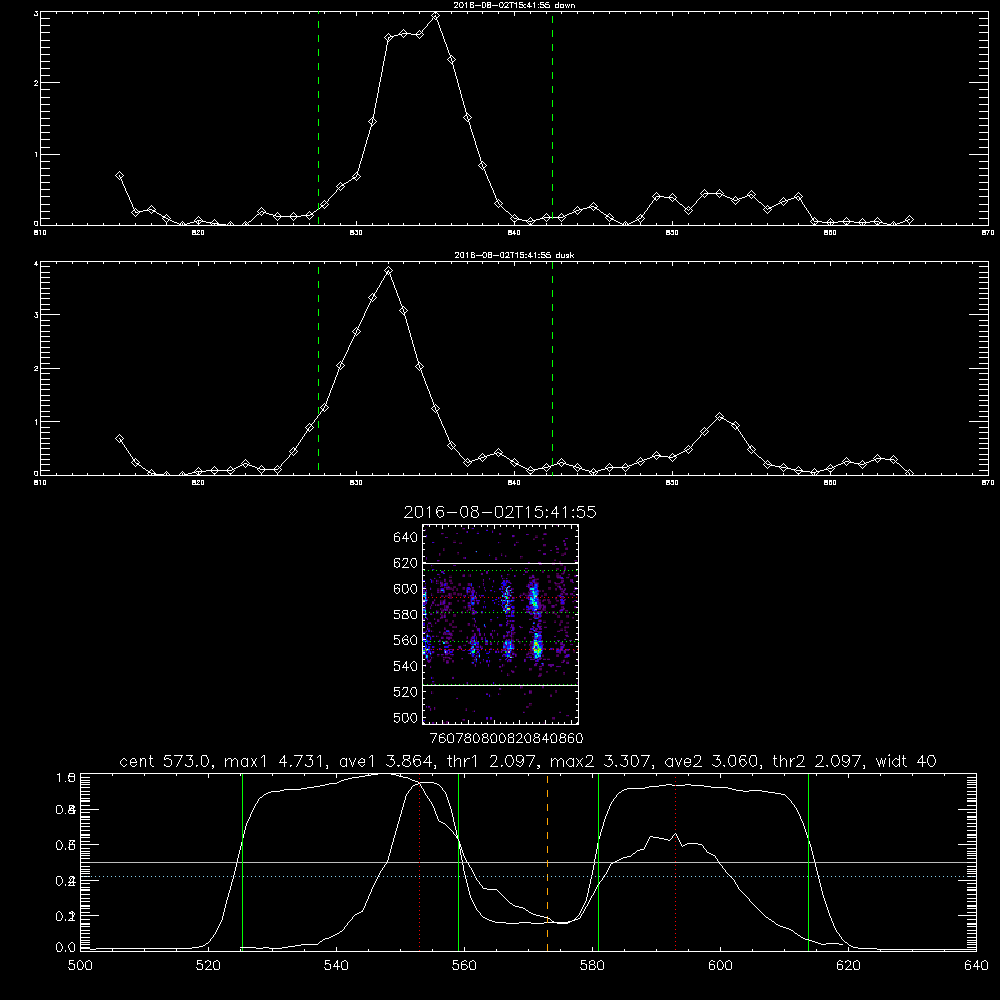
Task: Click the bottom axis label 520
Action: pos(208,966)
